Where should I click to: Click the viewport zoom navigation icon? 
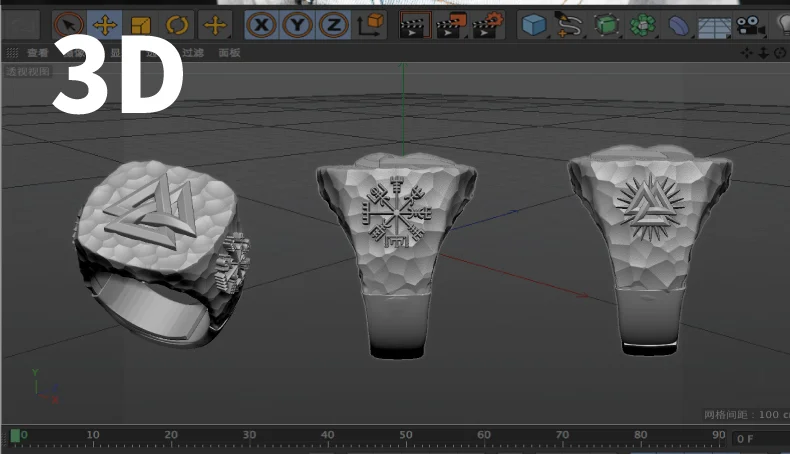tap(763, 53)
